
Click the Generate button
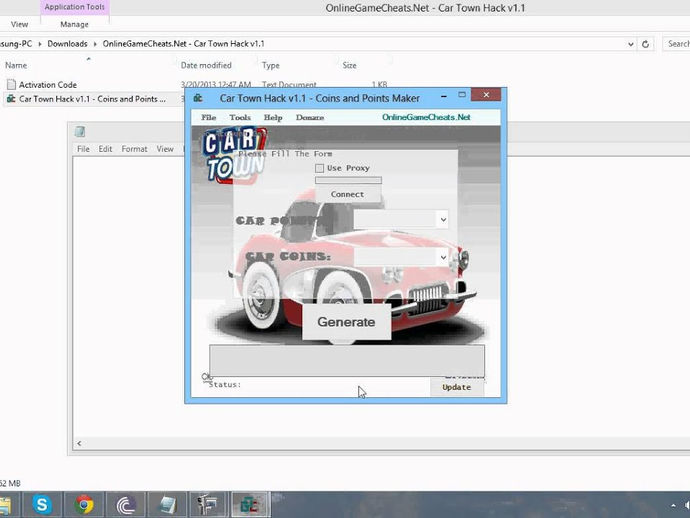(x=346, y=322)
